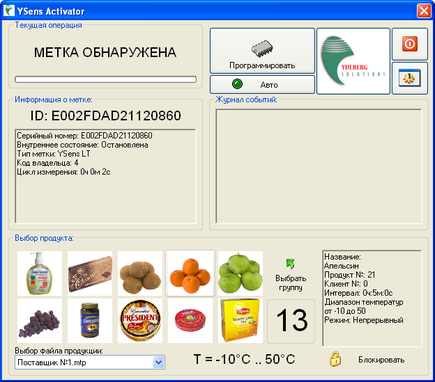
Task: Click the Блокировать label text
Action: pyautogui.click(x=381, y=360)
